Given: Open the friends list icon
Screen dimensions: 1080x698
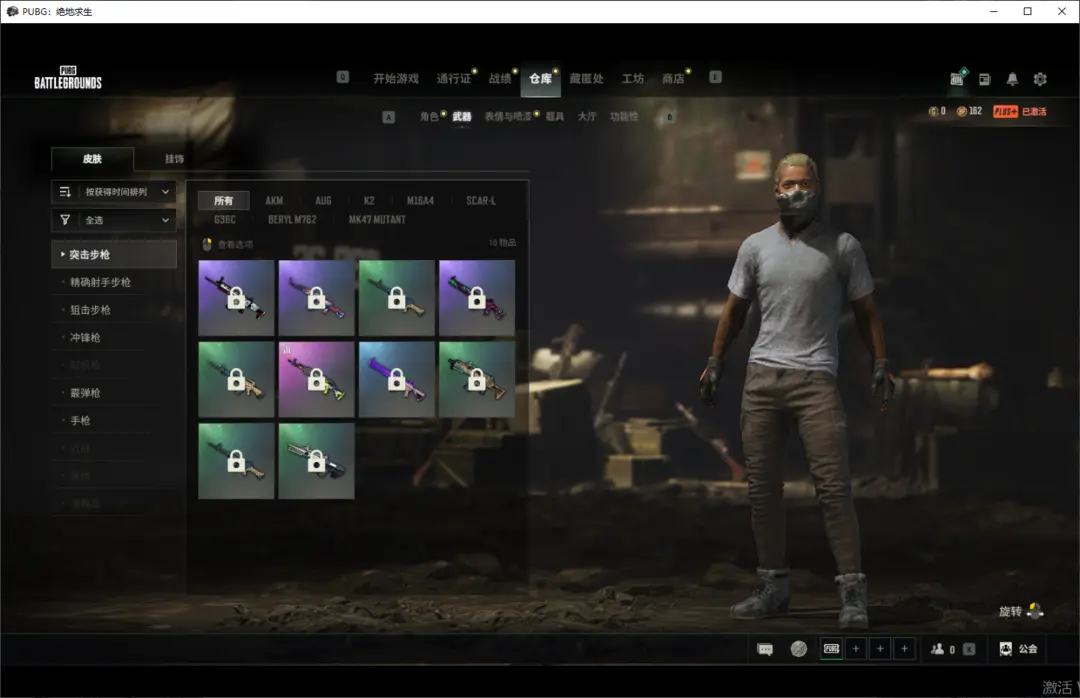Looking at the screenshot, I should [937, 649].
